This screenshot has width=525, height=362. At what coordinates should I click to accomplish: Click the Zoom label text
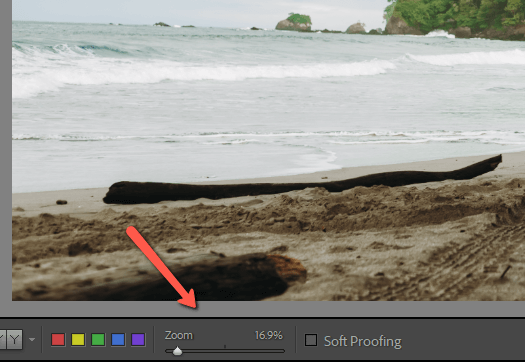179,335
